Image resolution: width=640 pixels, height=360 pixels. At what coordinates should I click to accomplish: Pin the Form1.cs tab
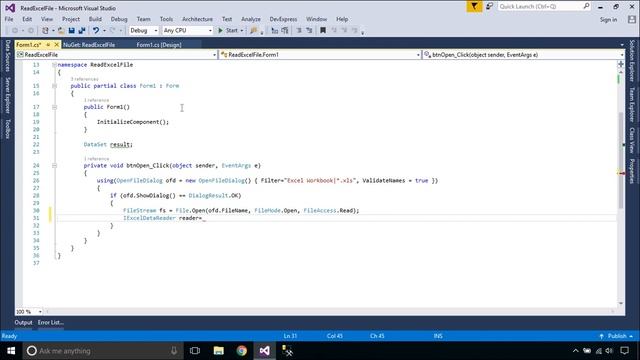click(48, 44)
